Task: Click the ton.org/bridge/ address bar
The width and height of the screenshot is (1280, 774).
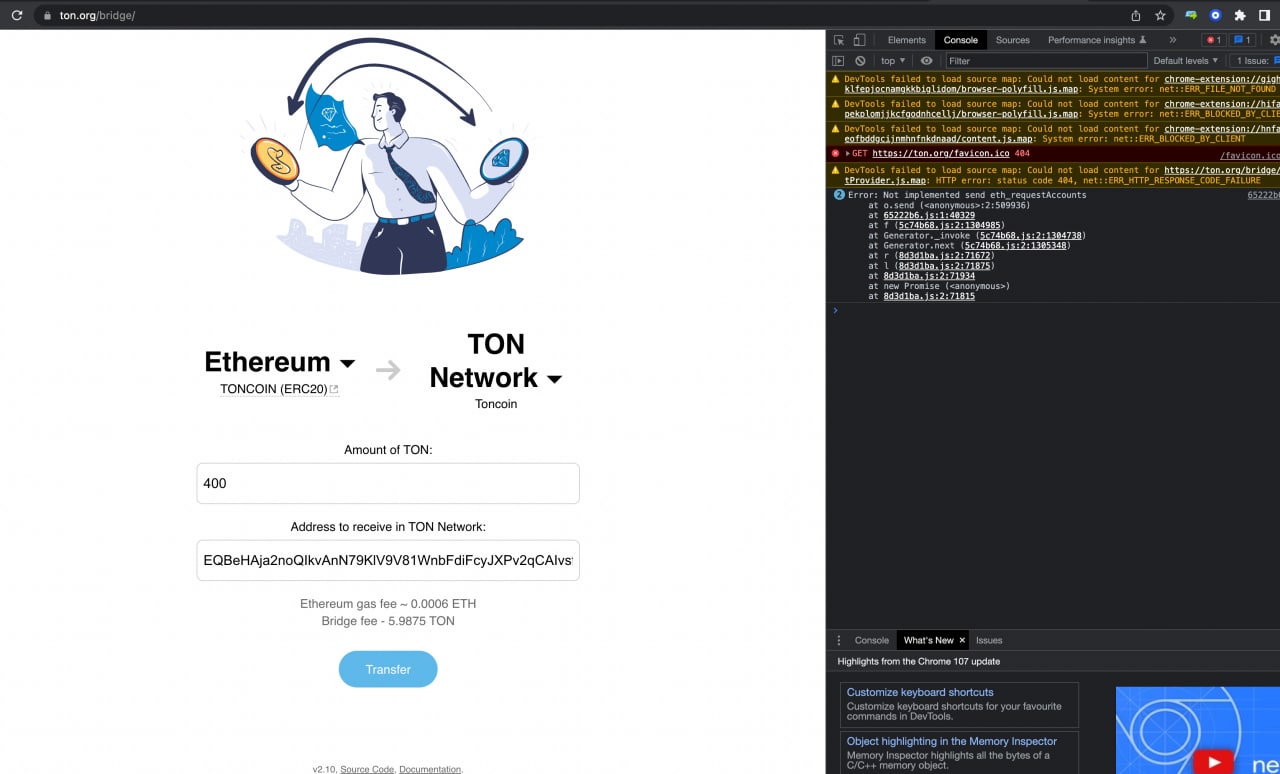Action: click(x=97, y=16)
